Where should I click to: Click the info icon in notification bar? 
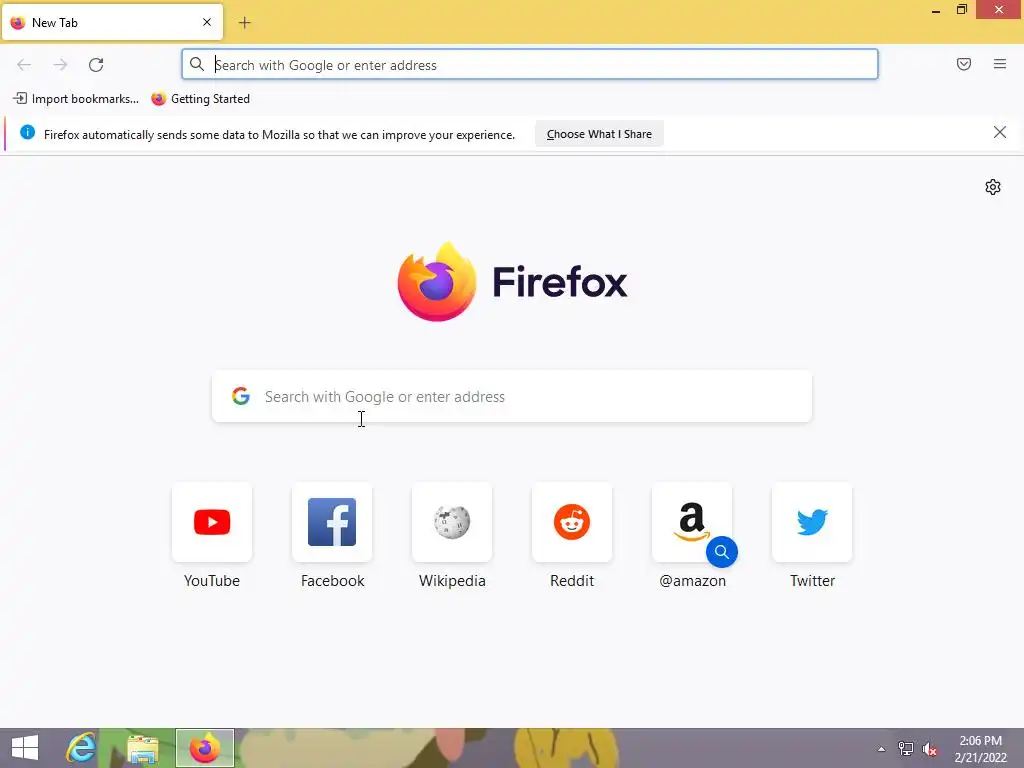(x=27, y=133)
